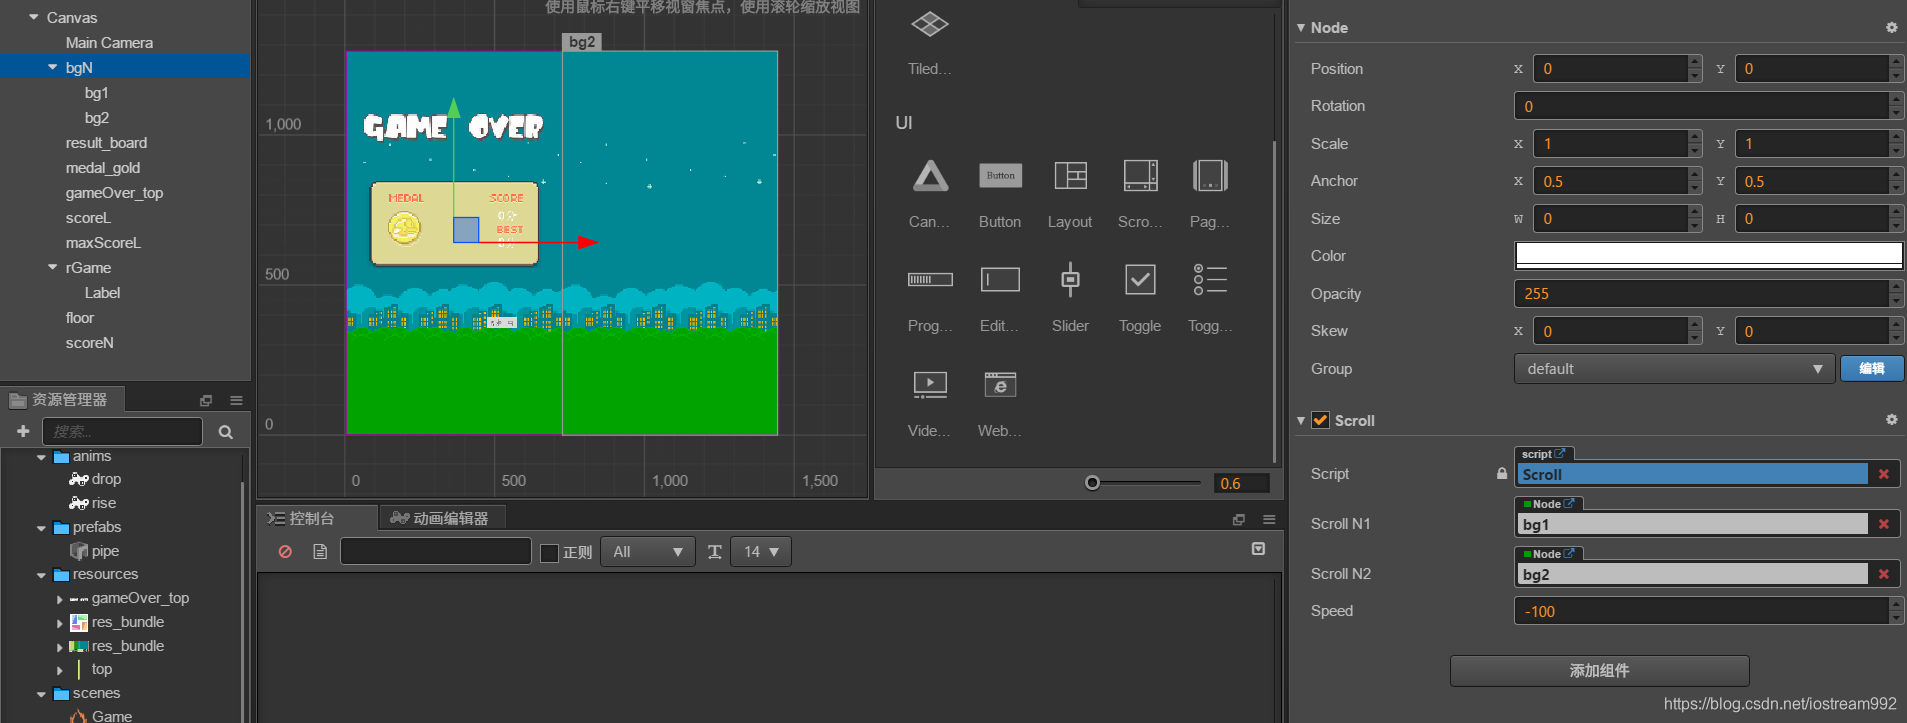Switch to the 控制台 console tab

point(318,518)
